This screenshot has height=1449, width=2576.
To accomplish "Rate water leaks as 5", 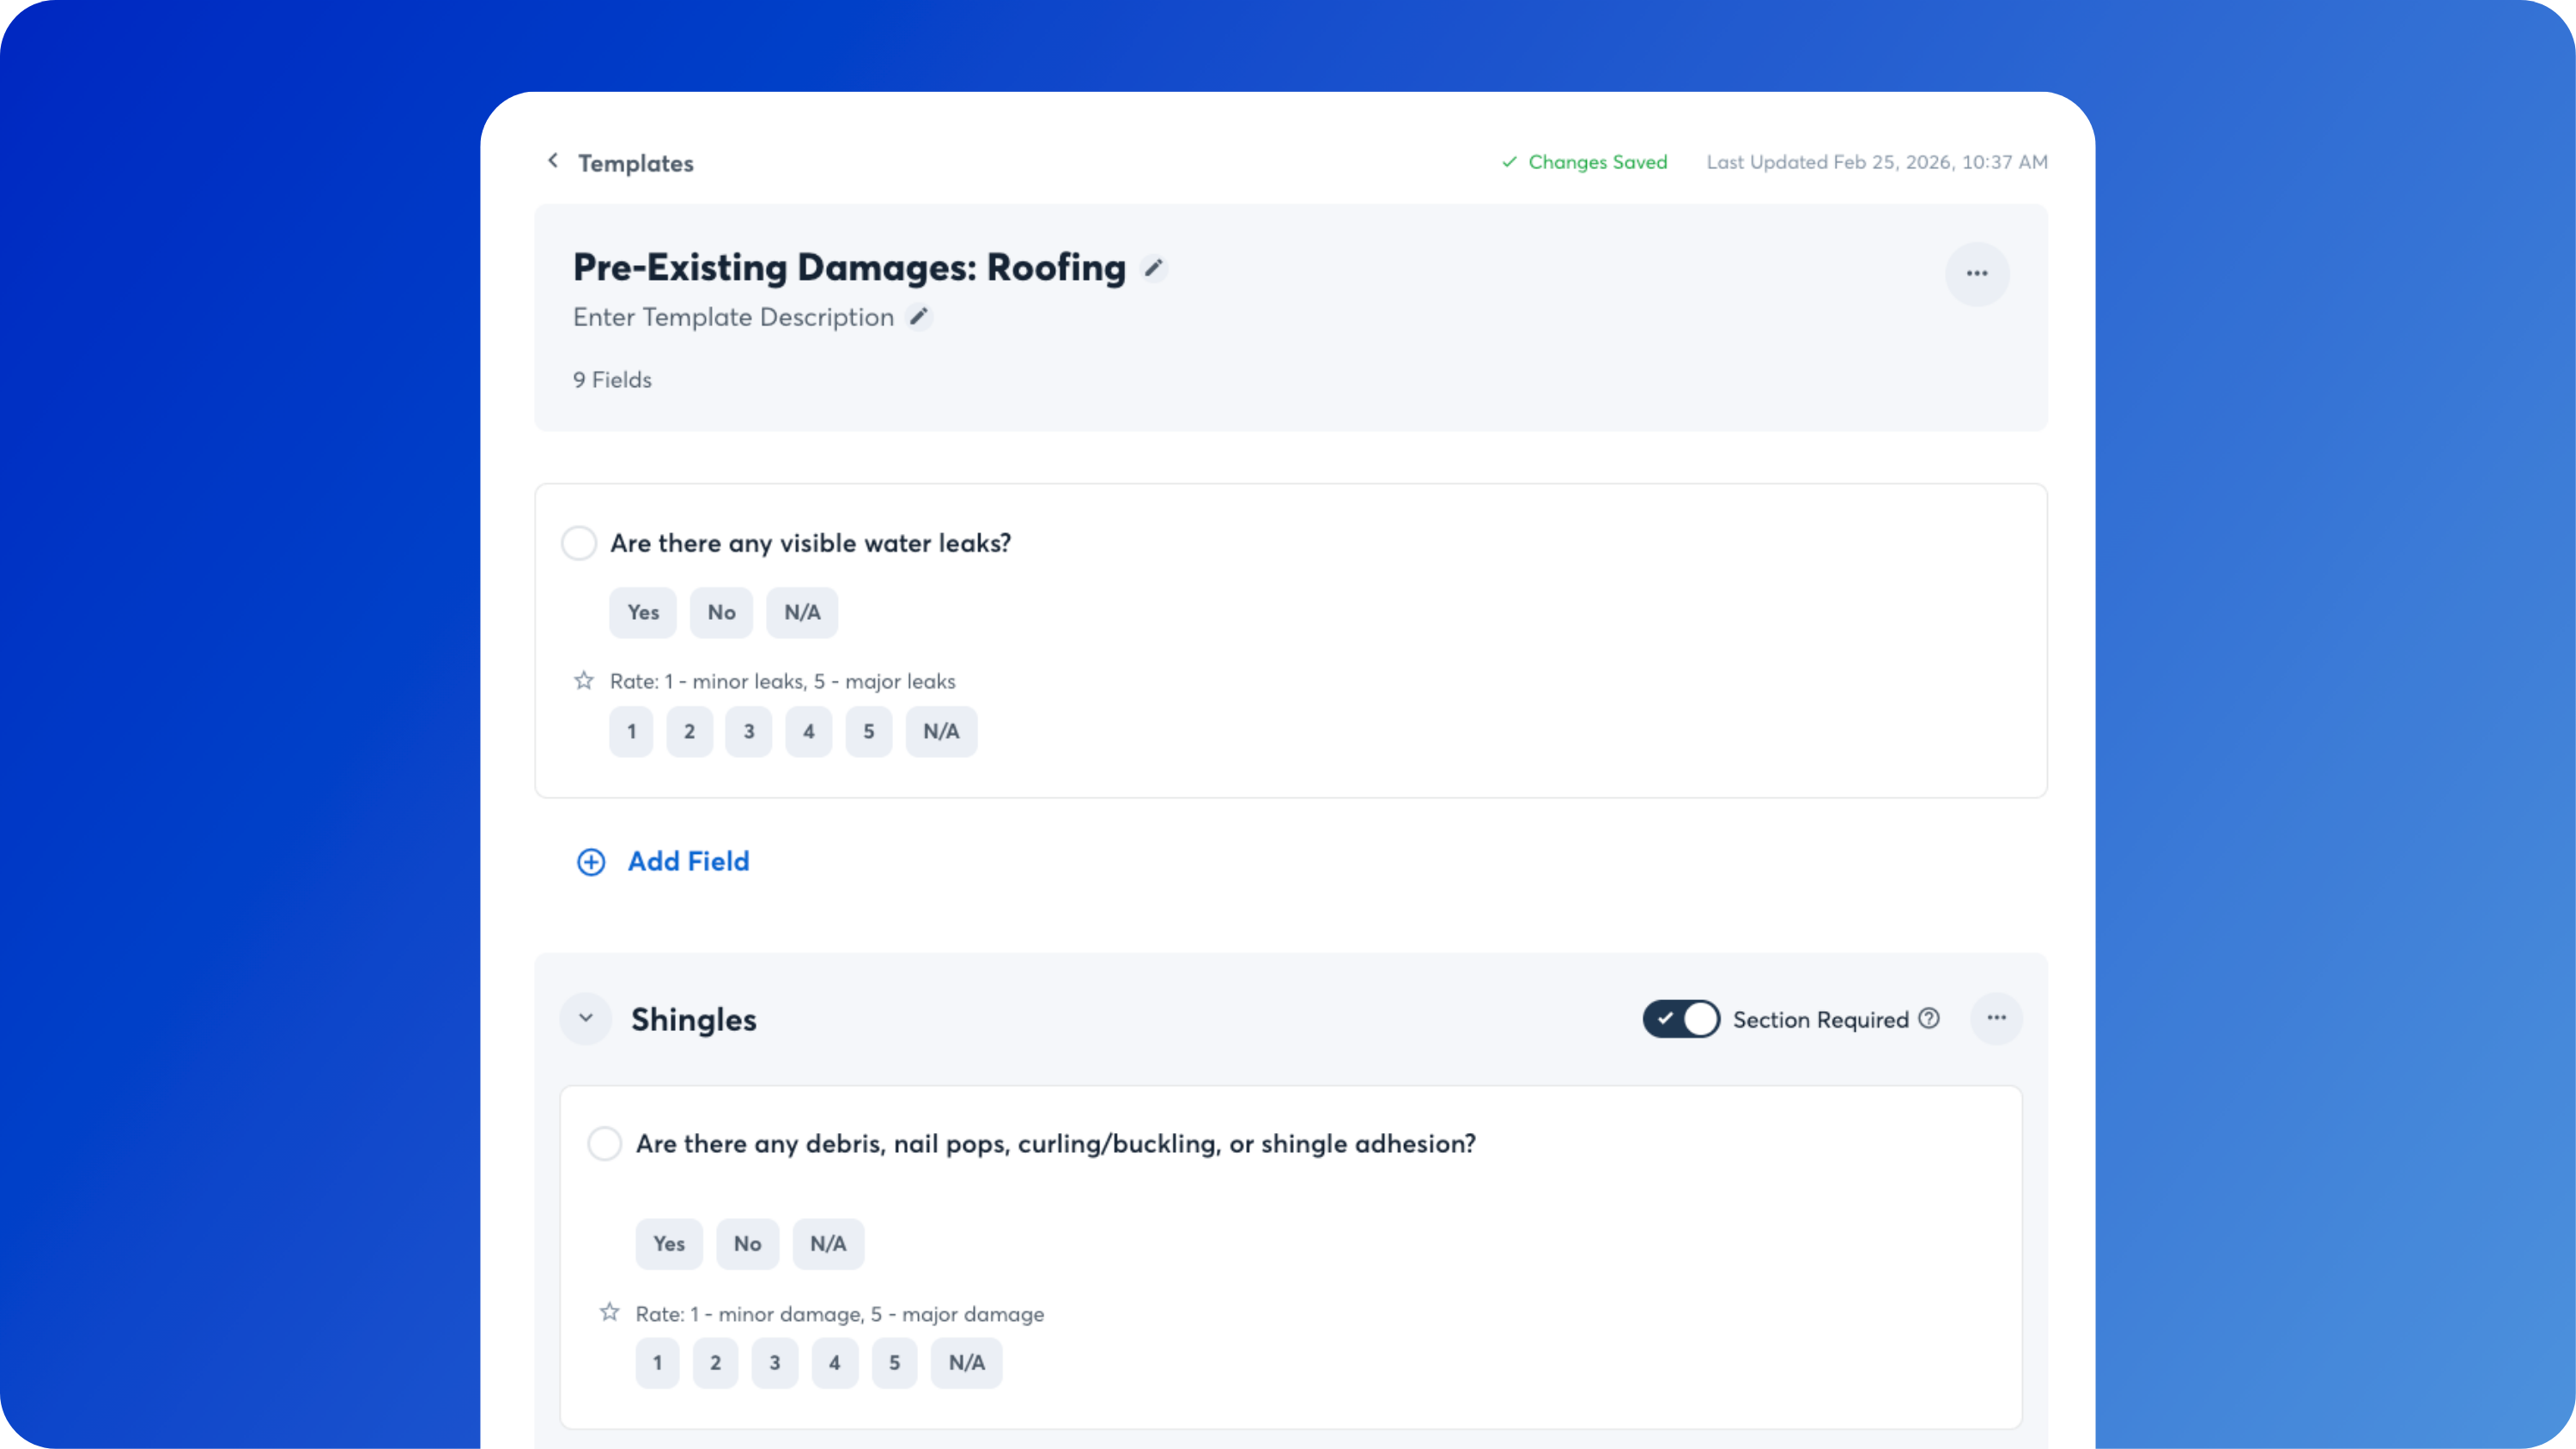I will click(869, 731).
